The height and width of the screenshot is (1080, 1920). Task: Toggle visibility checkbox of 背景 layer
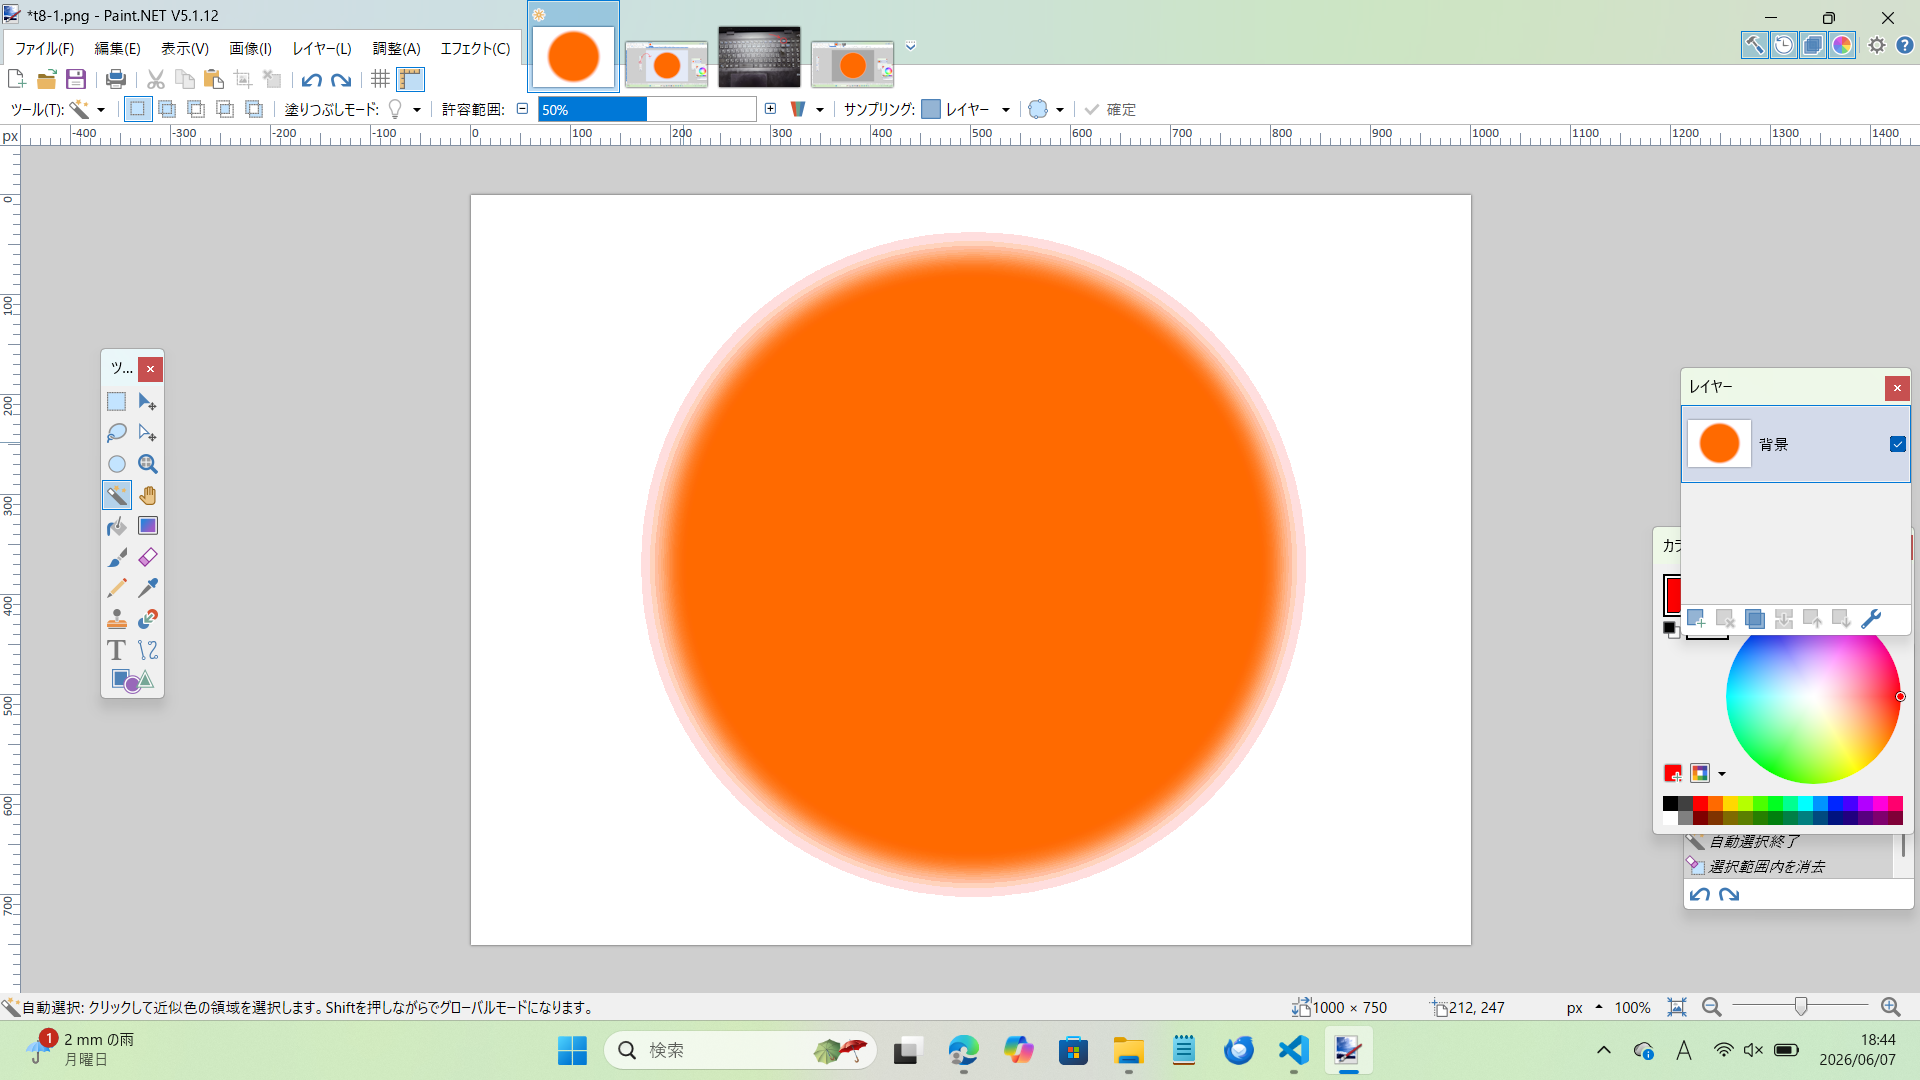(x=1897, y=444)
